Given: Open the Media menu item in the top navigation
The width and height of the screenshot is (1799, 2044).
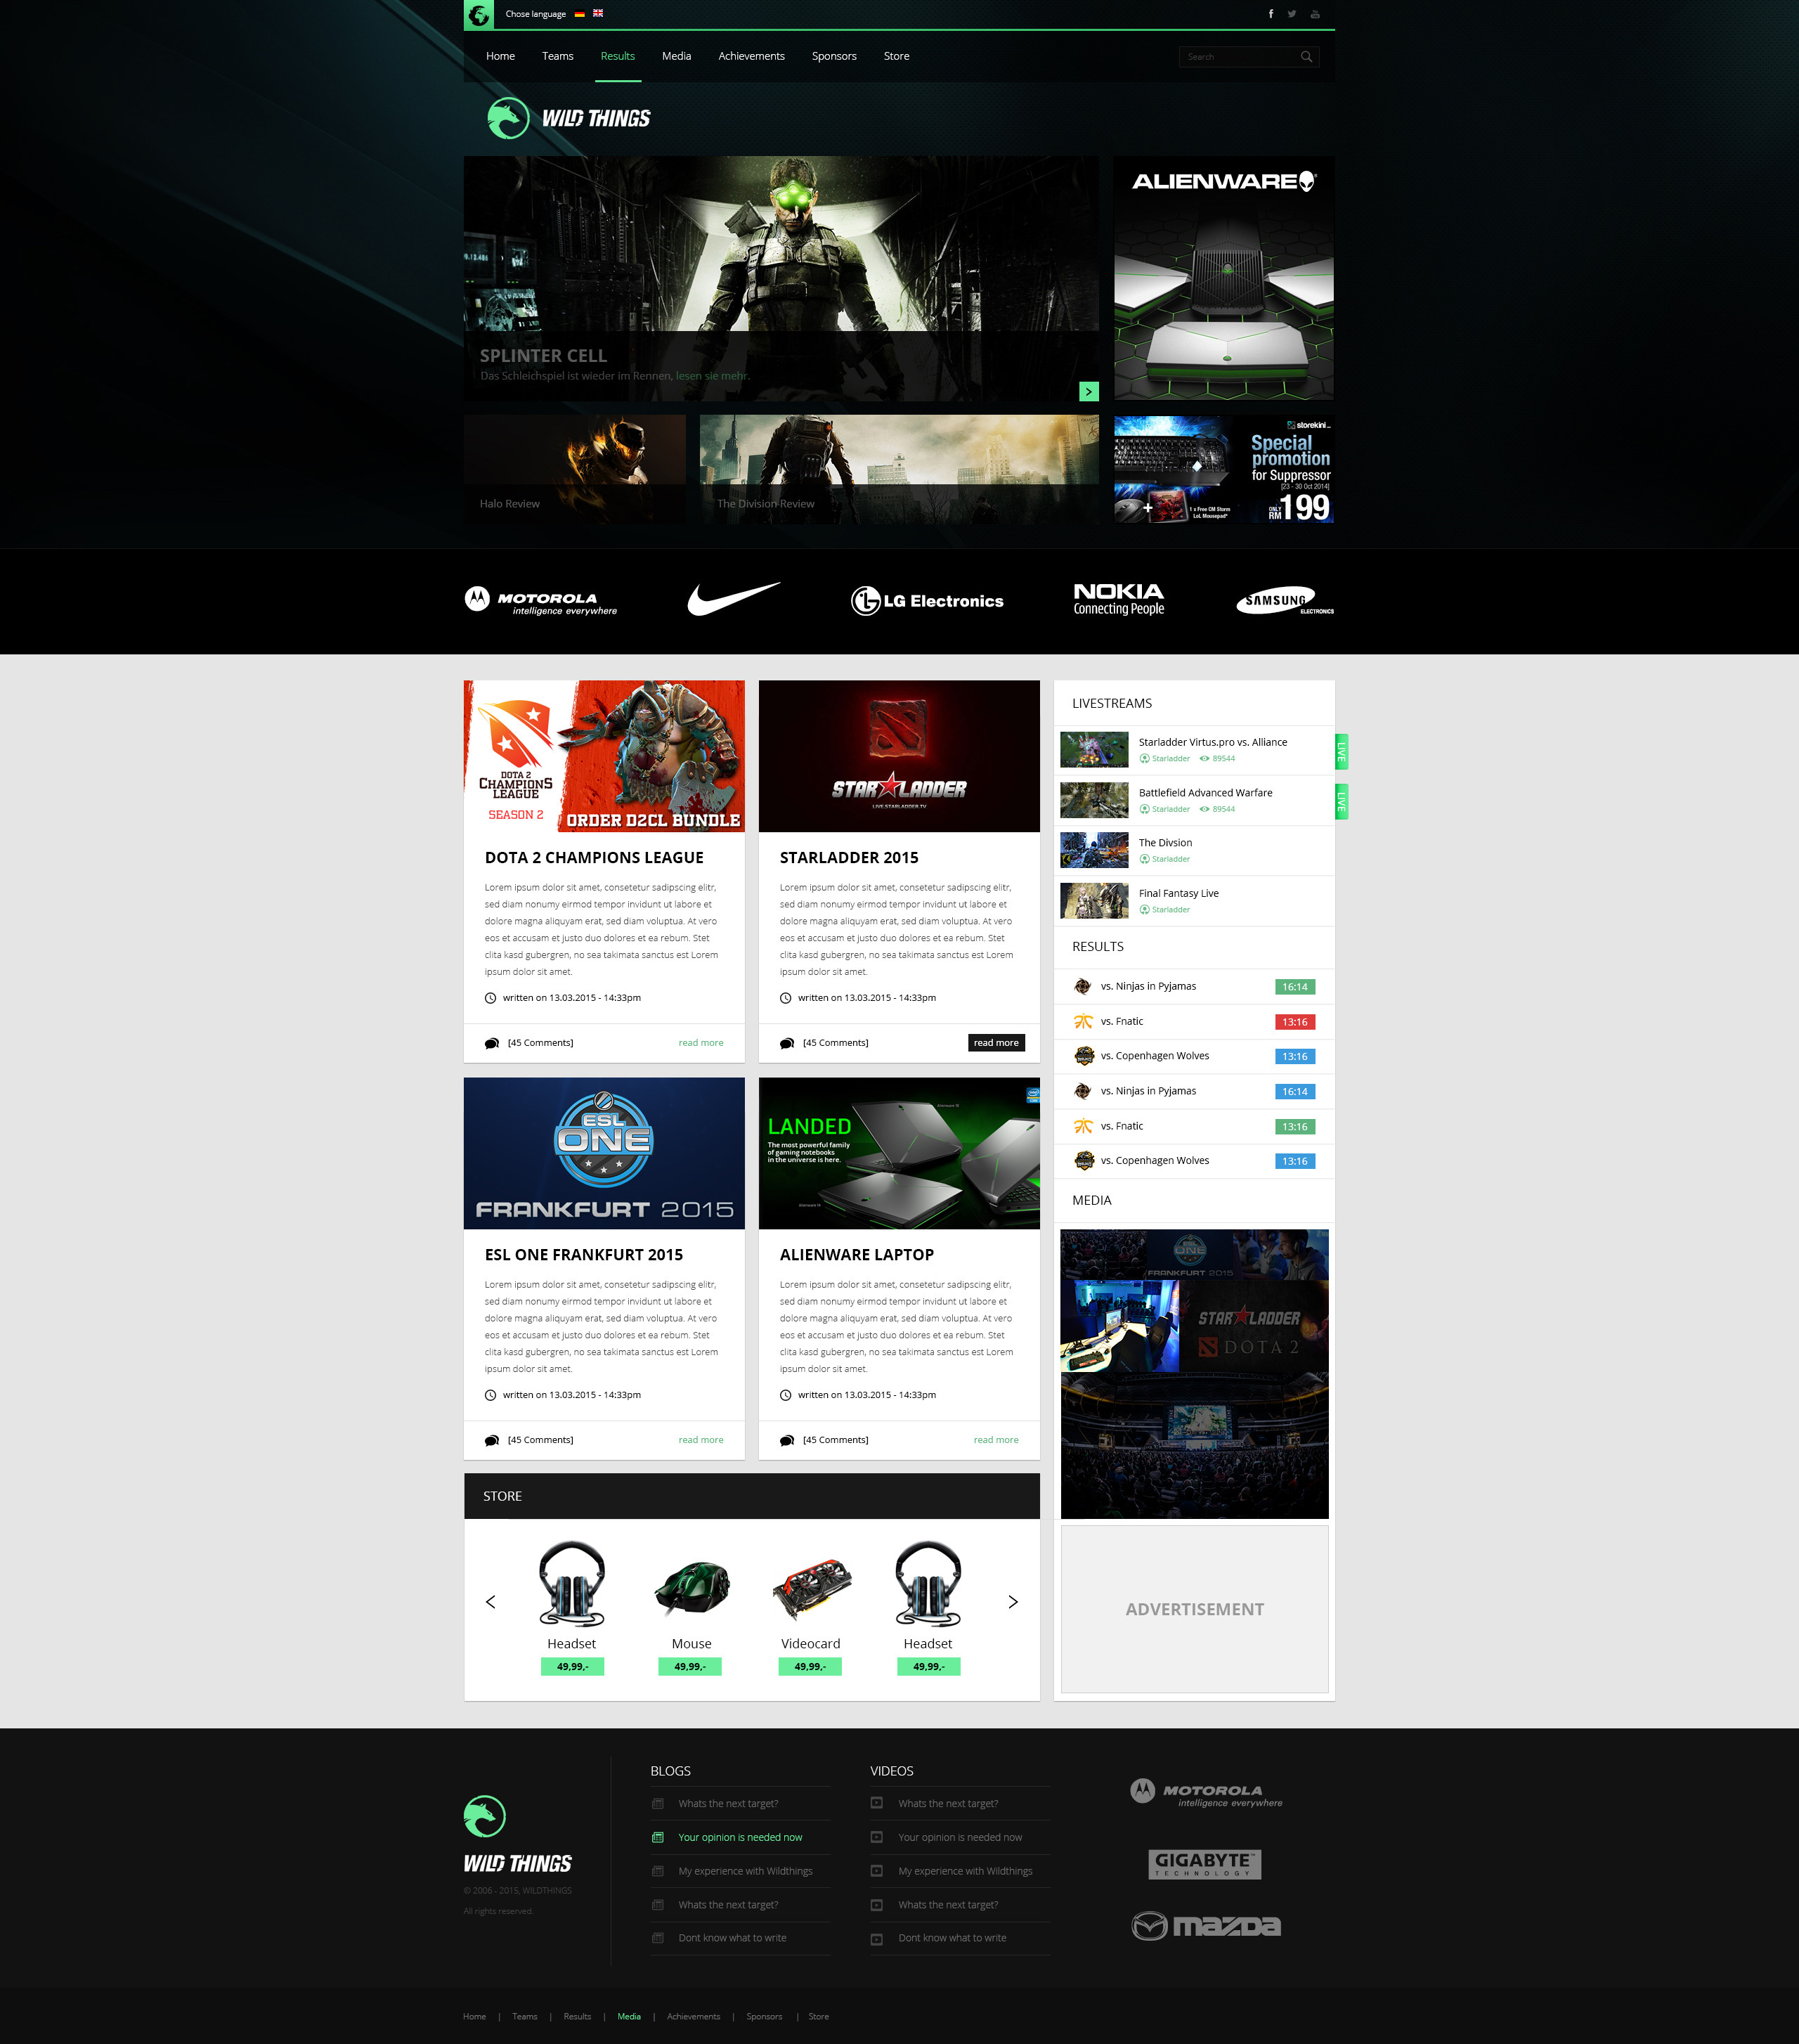Looking at the screenshot, I should [677, 56].
